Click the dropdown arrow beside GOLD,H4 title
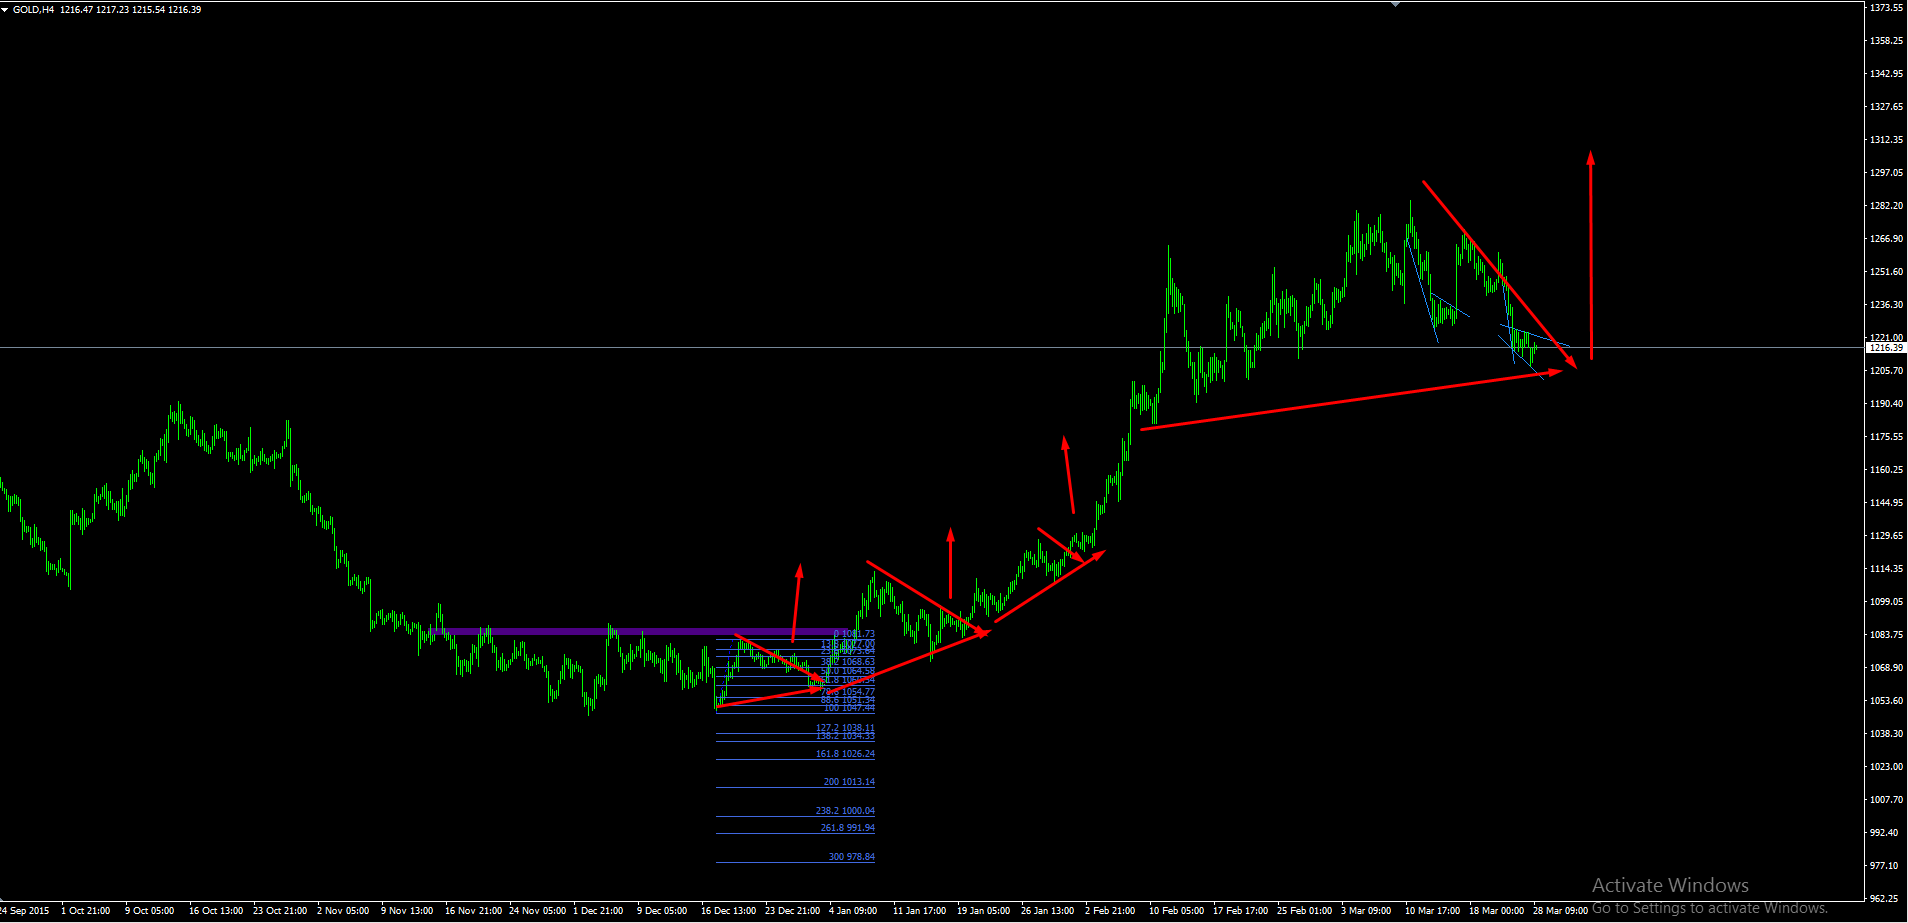This screenshot has height=923, width=1908. [5, 10]
